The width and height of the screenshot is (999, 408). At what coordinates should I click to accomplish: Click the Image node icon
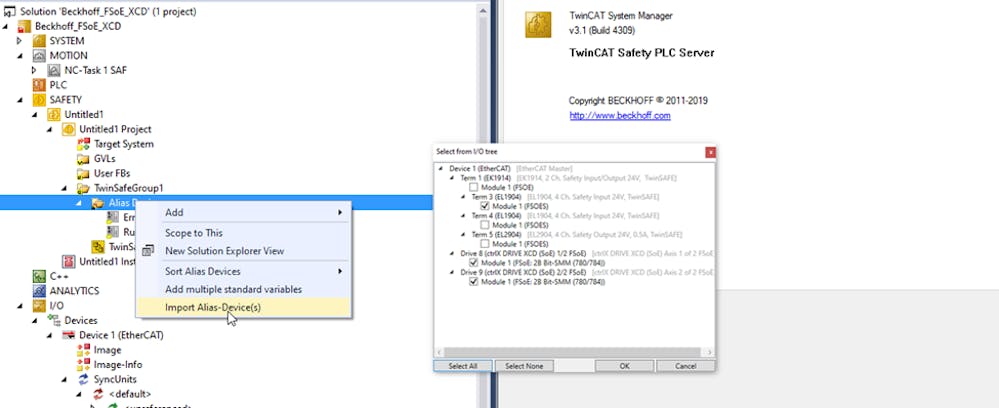coord(83,350)
